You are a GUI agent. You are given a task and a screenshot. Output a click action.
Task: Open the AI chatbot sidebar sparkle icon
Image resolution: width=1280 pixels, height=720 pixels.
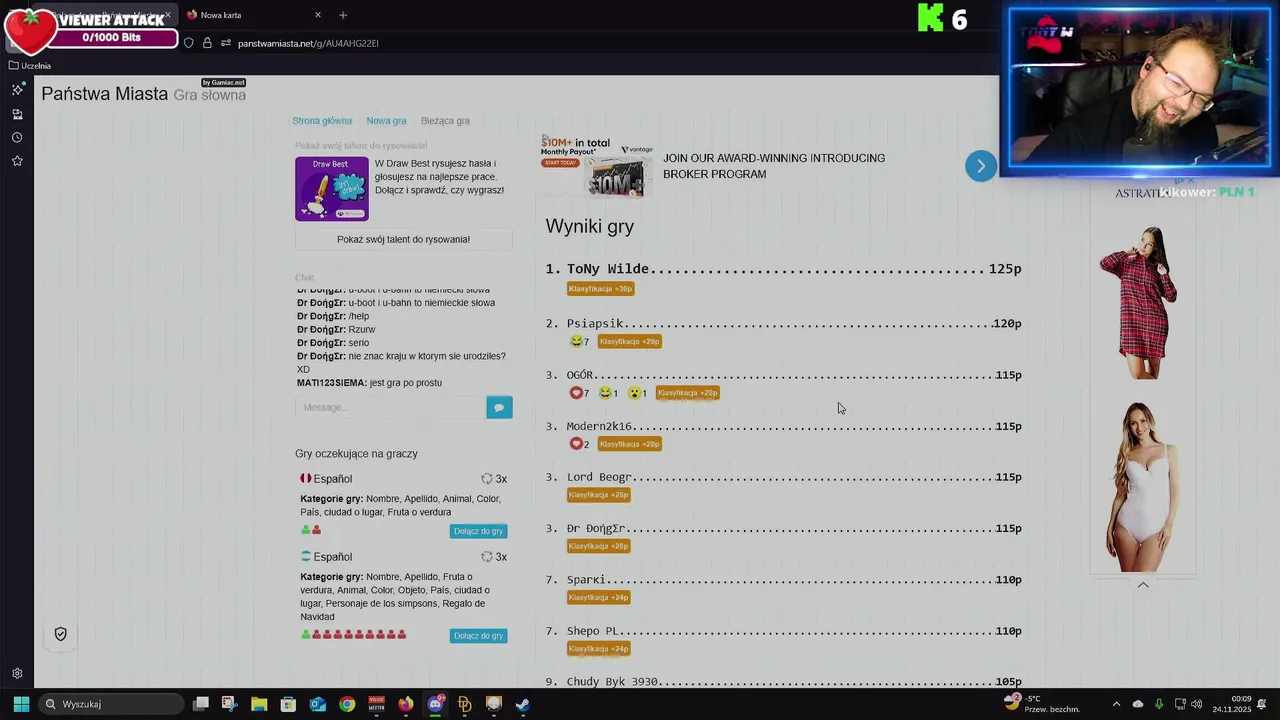pos(17,90)
